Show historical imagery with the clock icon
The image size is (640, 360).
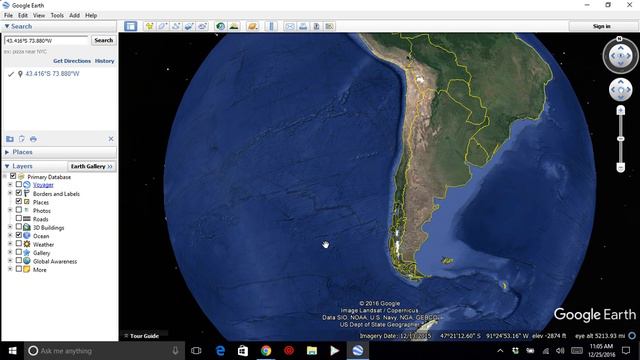(x=220, y=26)
